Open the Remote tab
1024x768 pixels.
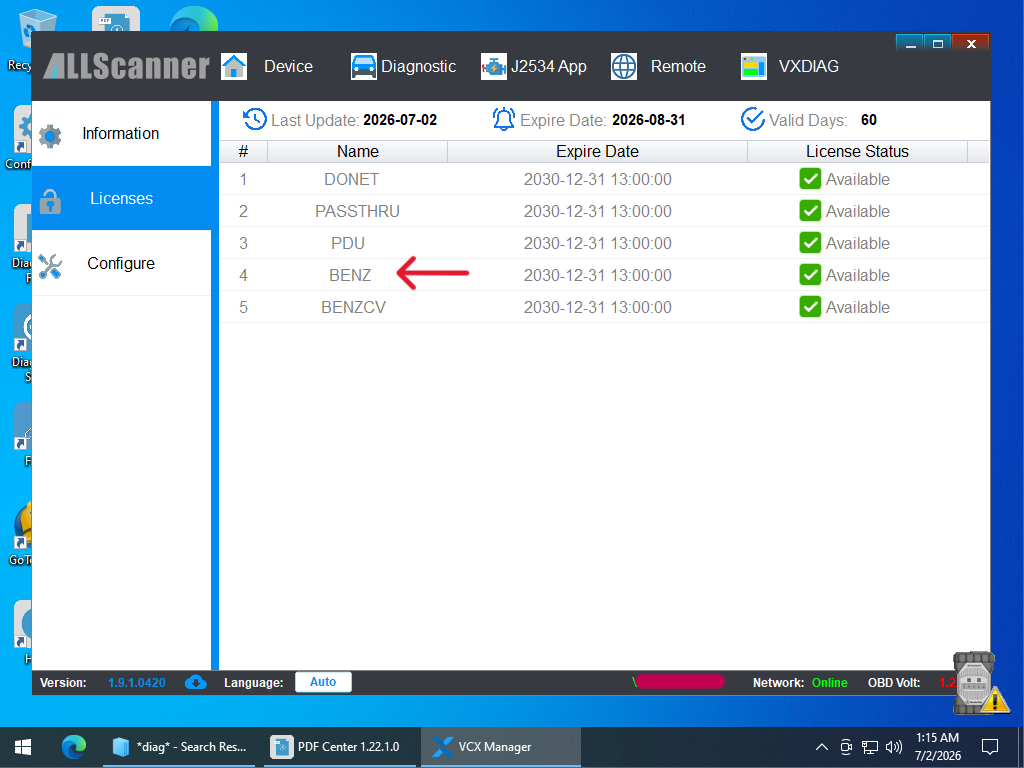pyautogui.click(x=678, y=67)
